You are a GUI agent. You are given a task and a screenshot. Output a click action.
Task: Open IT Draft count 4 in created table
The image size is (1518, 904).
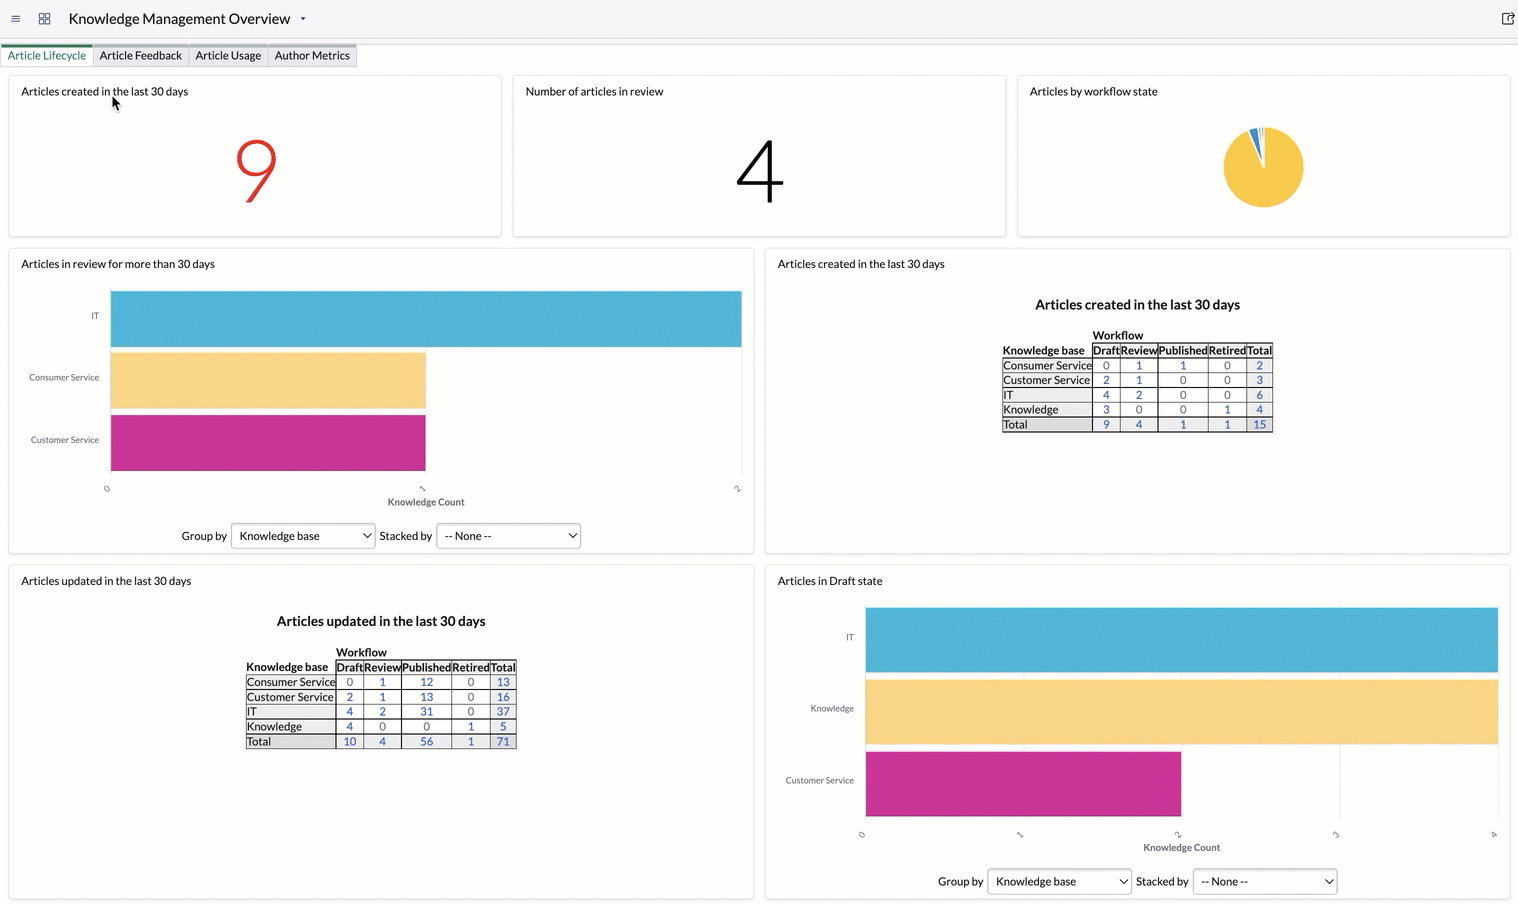tap(1106, 395)
